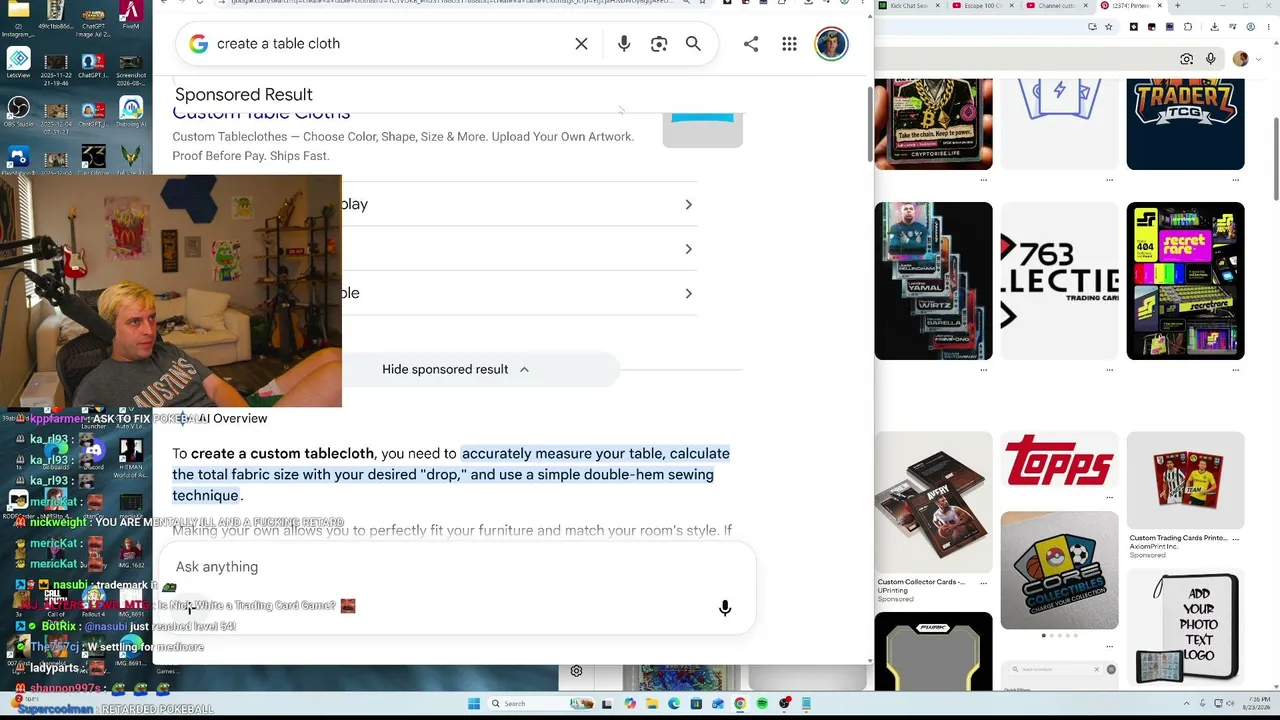Open Google Chrome from the taskbar
The width and height of the screenshot is (1280, 720).
tap(740, 704)
